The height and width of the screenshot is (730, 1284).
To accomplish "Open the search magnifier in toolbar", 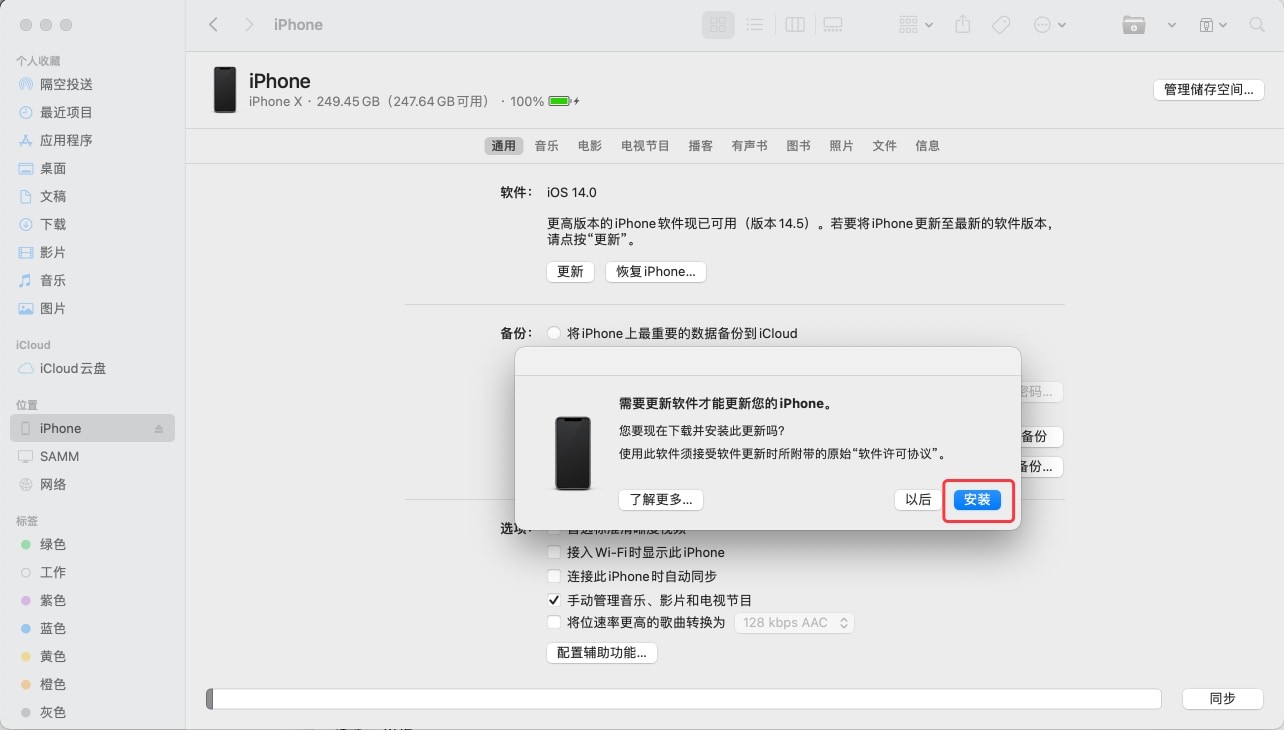I will 1257,25.
